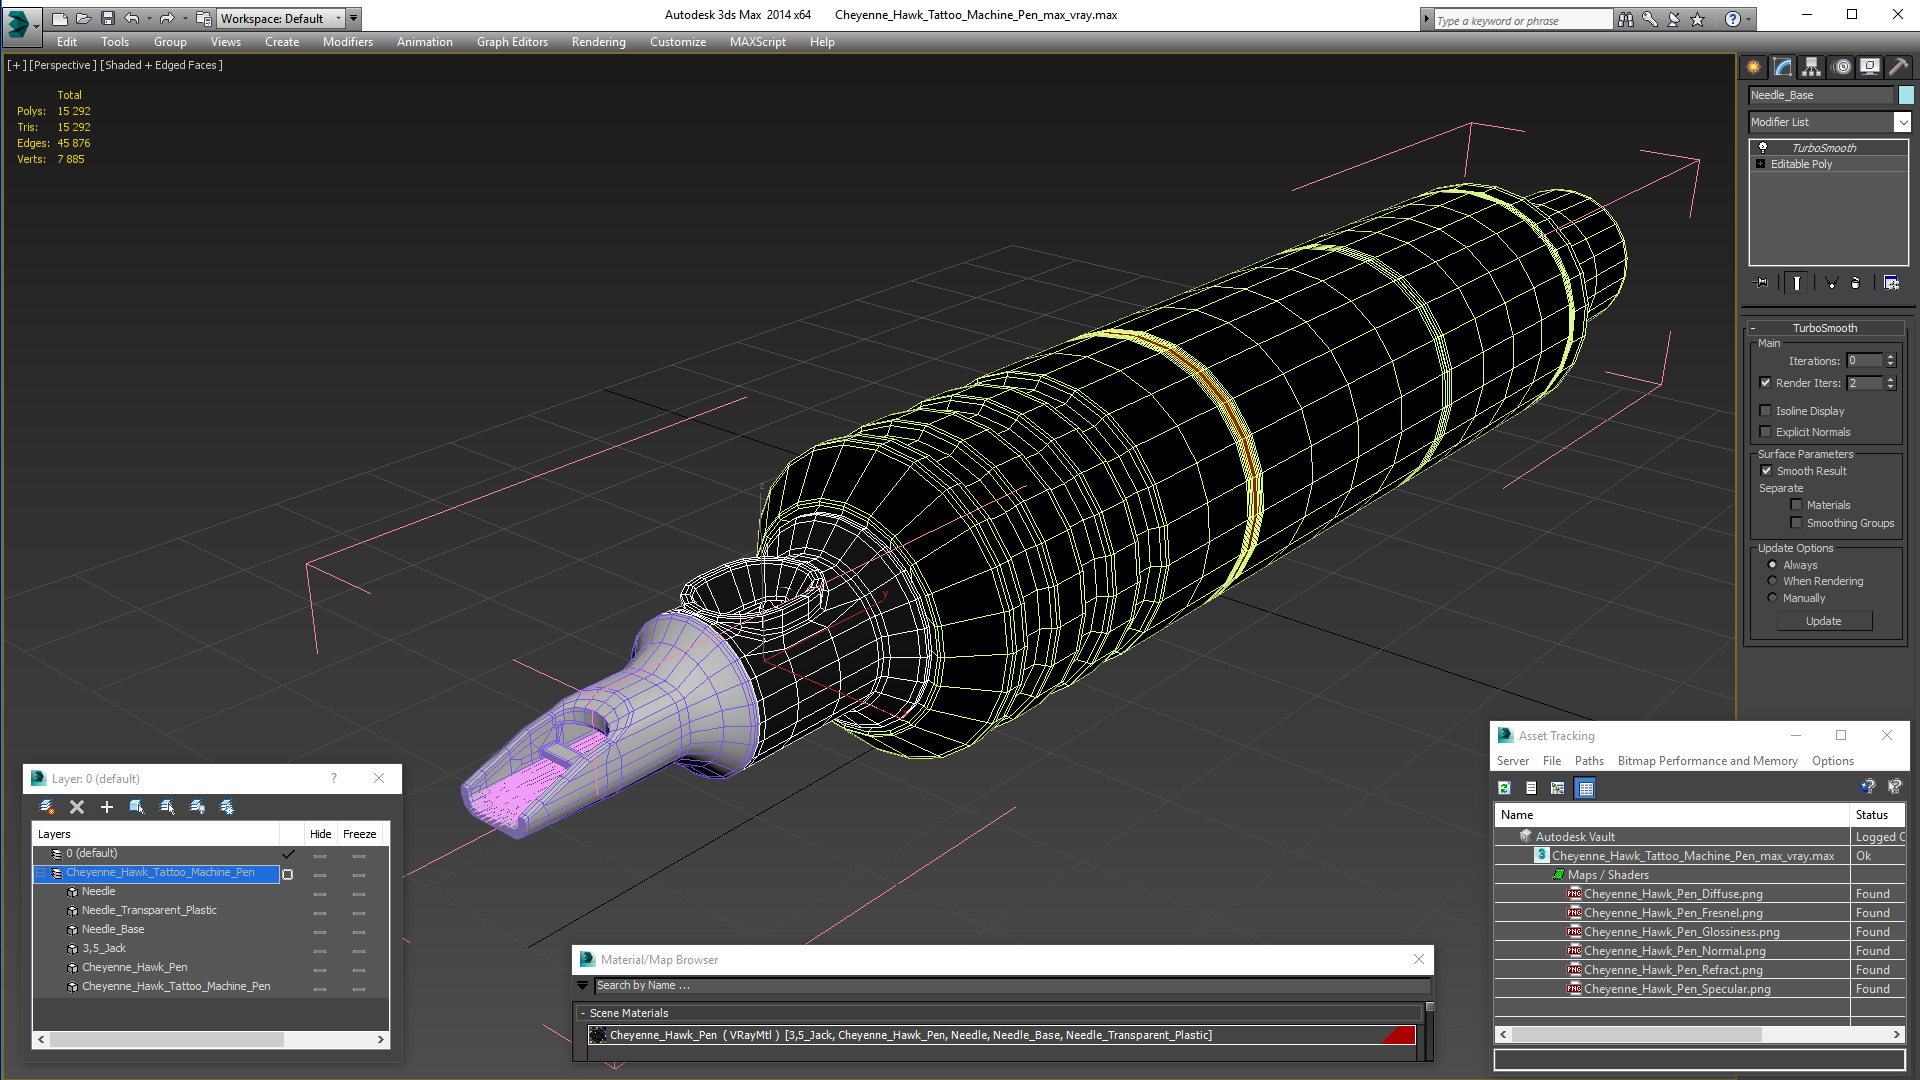Viewport: 1920px width, 1080px height.
Task: Open Configure Modifier Sets icon
Action: click(1891, 283)
